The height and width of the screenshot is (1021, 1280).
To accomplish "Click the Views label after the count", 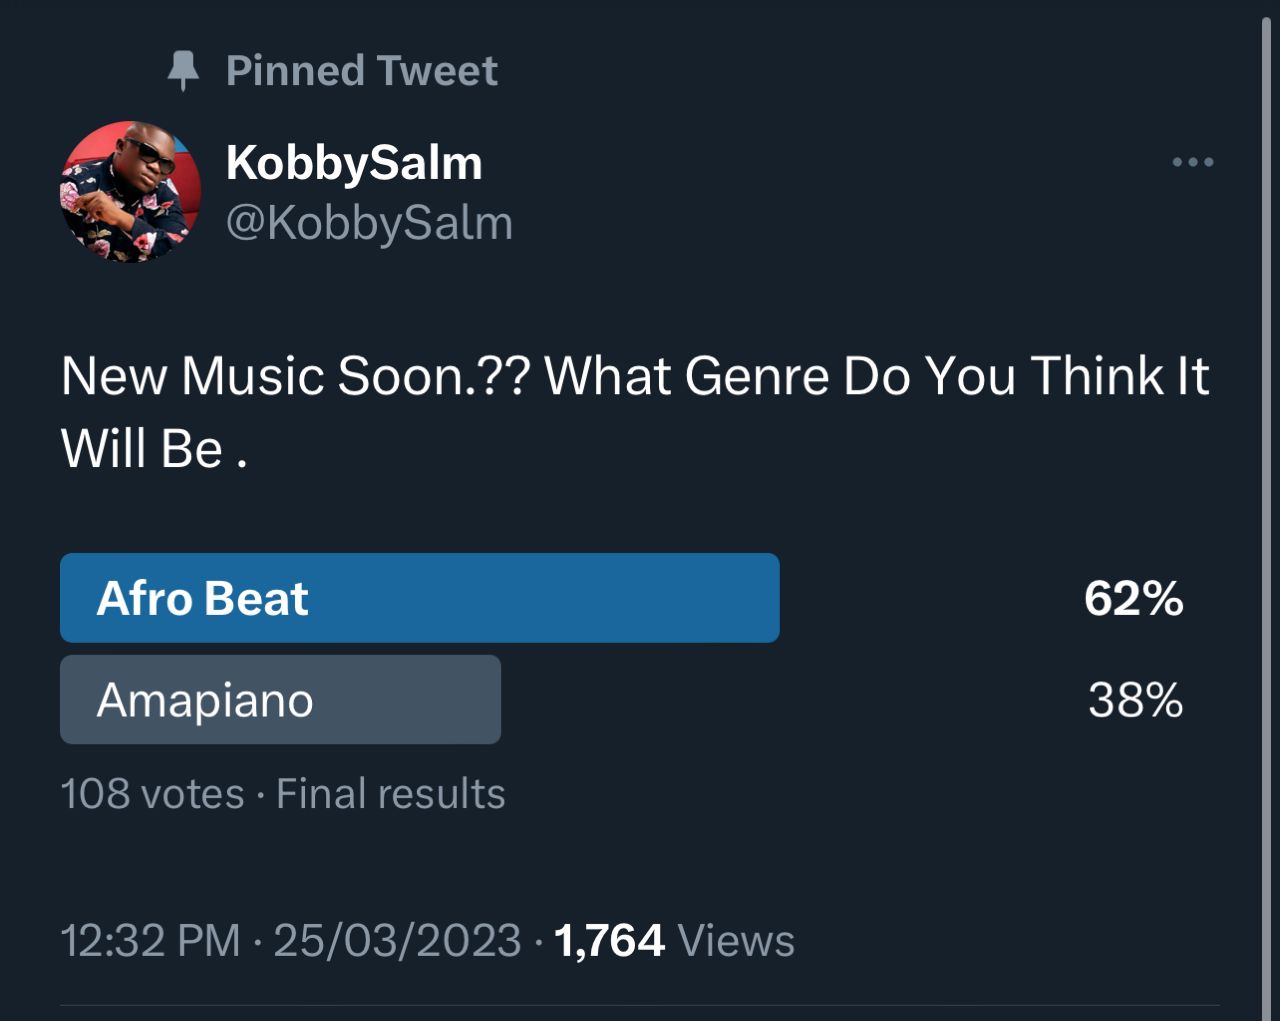I will click(736, 941).
